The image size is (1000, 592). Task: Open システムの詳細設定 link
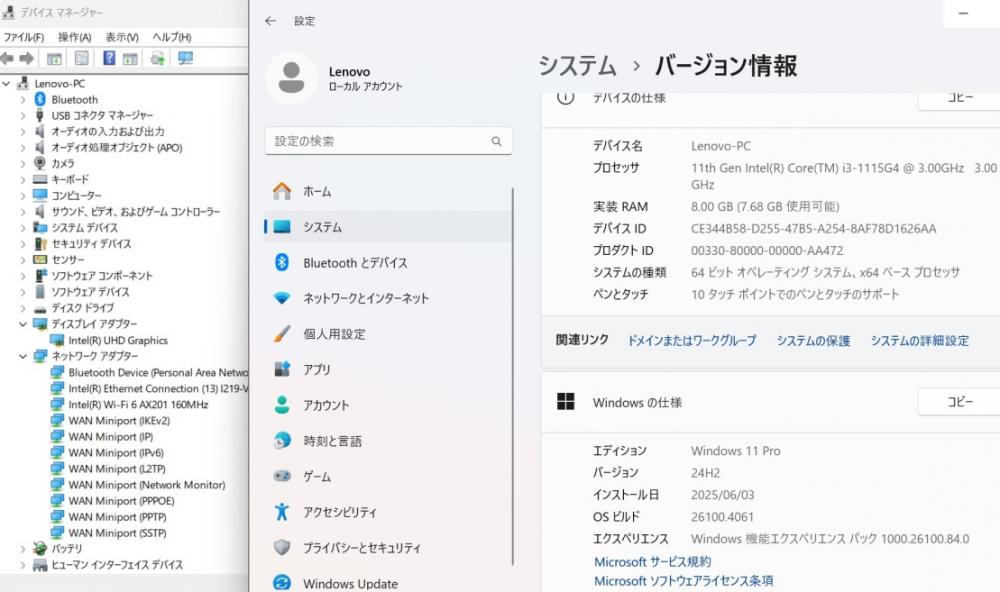tap(920, 341)
